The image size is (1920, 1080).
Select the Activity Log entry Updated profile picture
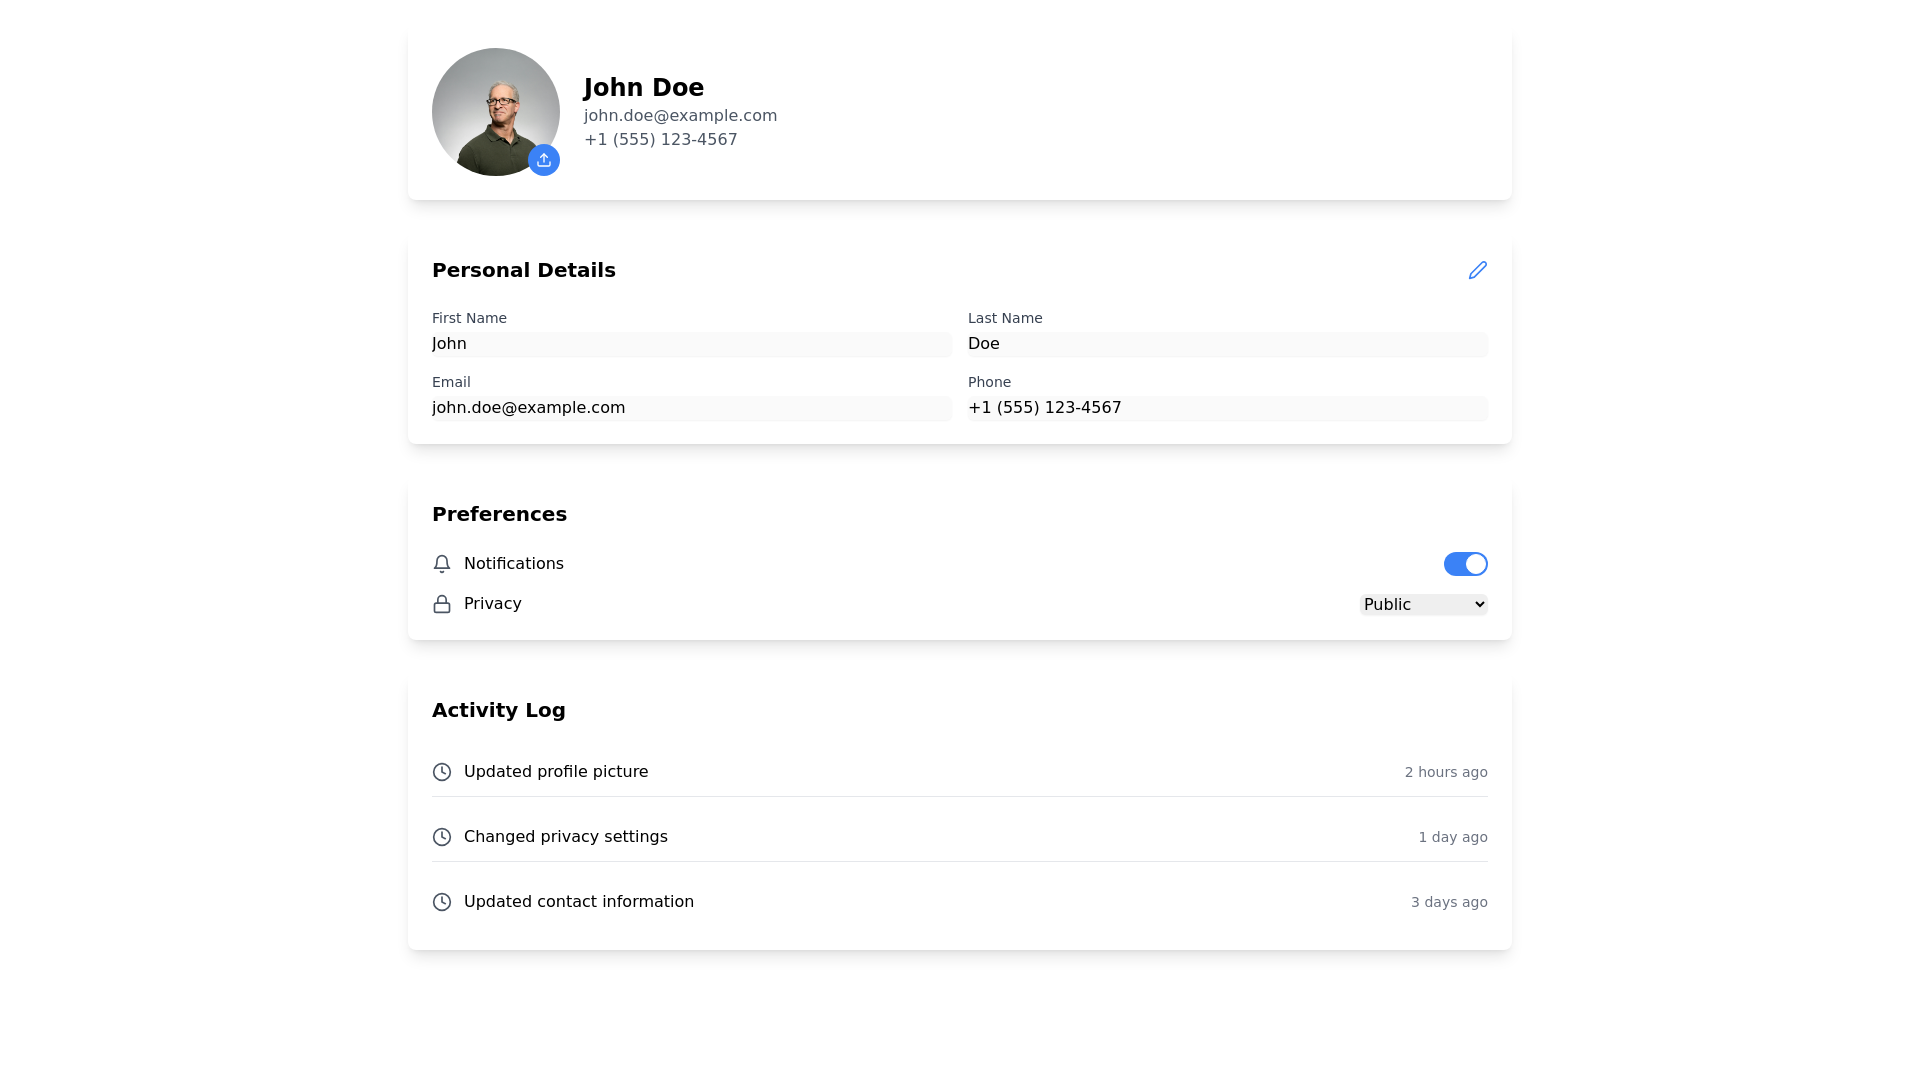click(x=556, y=771)
